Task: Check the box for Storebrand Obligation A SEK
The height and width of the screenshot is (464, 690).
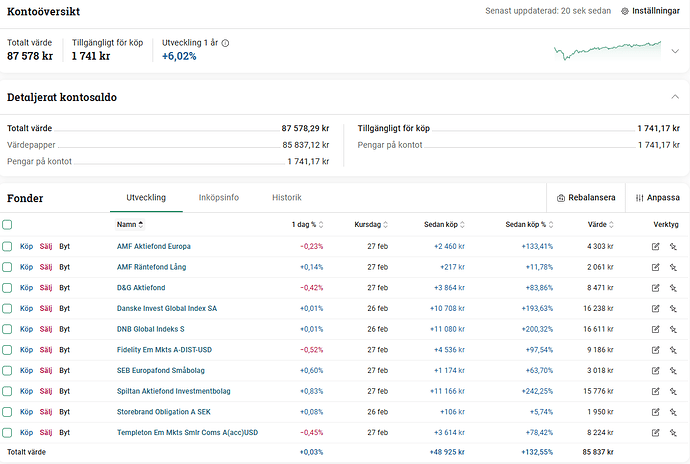Action: coord(7,412)
